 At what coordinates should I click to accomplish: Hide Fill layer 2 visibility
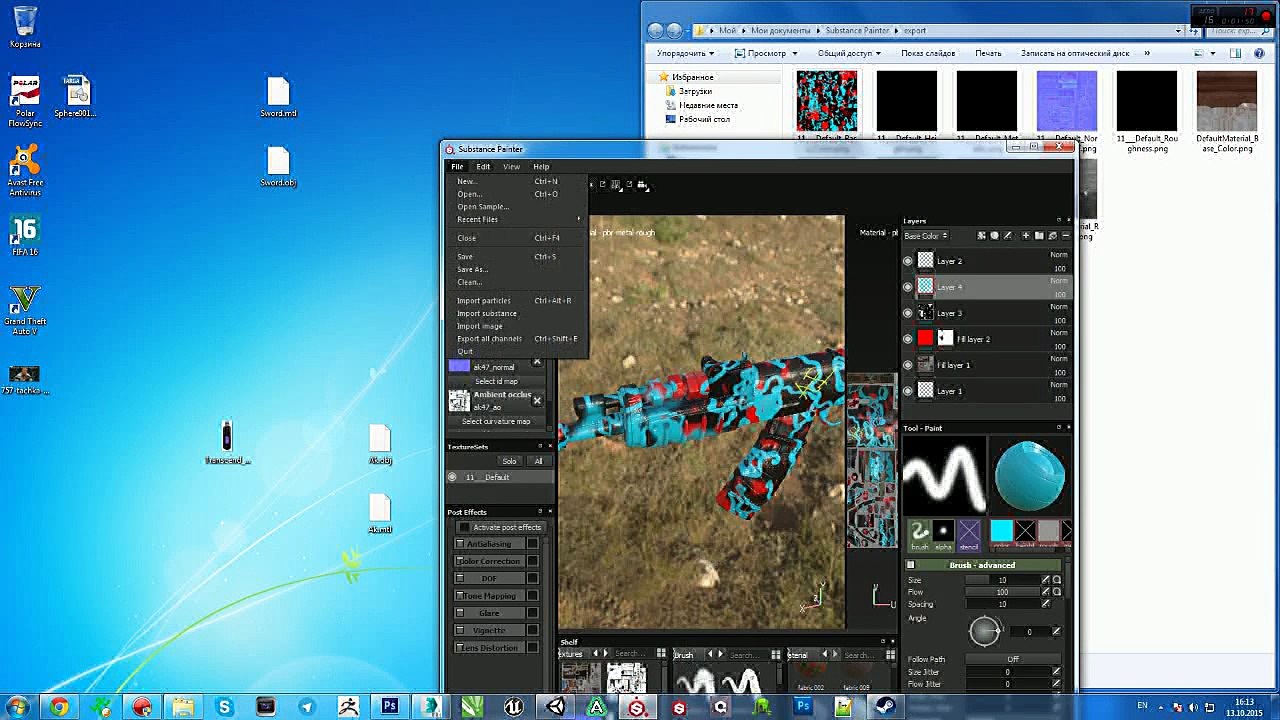pyautogui.click(x=908, y=339)
